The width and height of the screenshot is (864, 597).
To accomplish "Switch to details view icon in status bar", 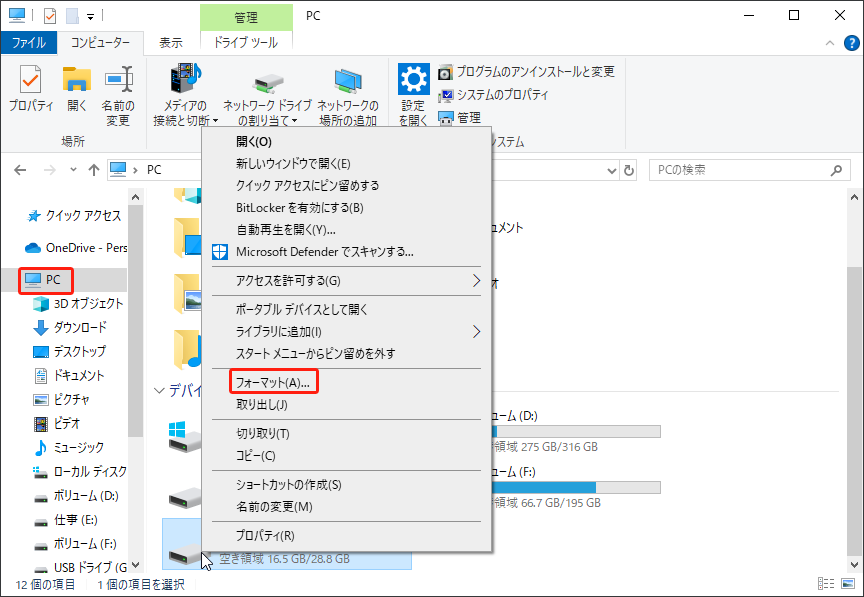I will 826,584.
